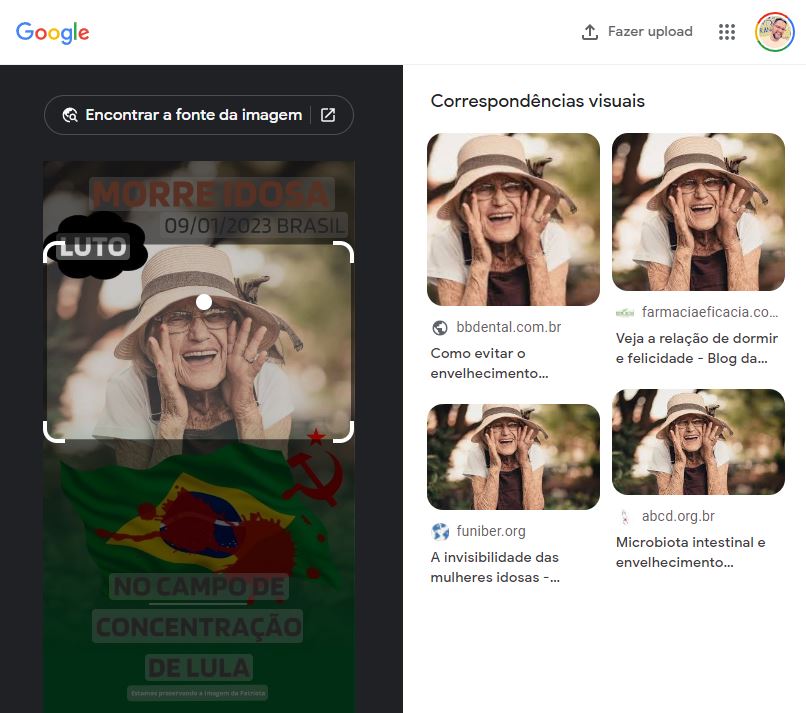Click the 'MORRE IDOSA' text in image
The height and width of the screenshot is (713, 806).
(x=211, y=194)
